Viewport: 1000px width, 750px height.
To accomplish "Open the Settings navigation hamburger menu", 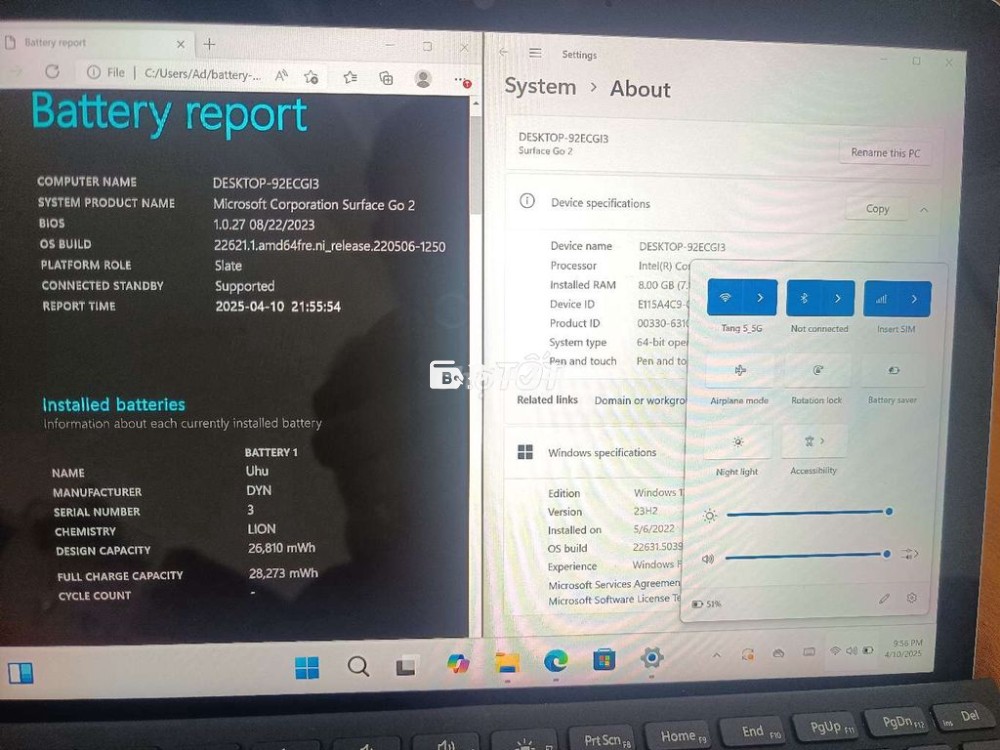I will tap(535, 53).
